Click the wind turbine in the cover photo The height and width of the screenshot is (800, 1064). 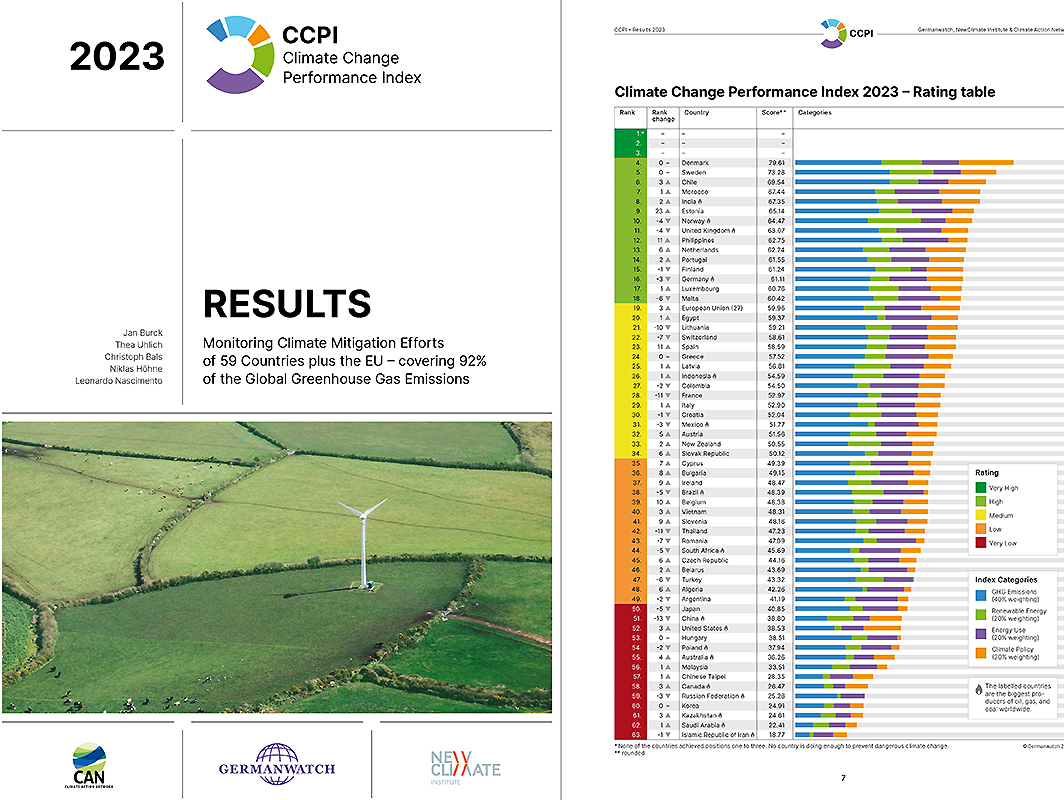[x=363, y=540]
